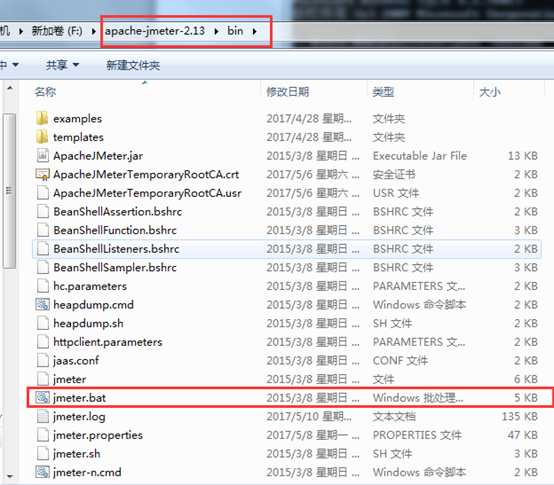Click the 新建文件夹 toolbar button
This screenshot has height=485, width=554.
coord(133,65)
